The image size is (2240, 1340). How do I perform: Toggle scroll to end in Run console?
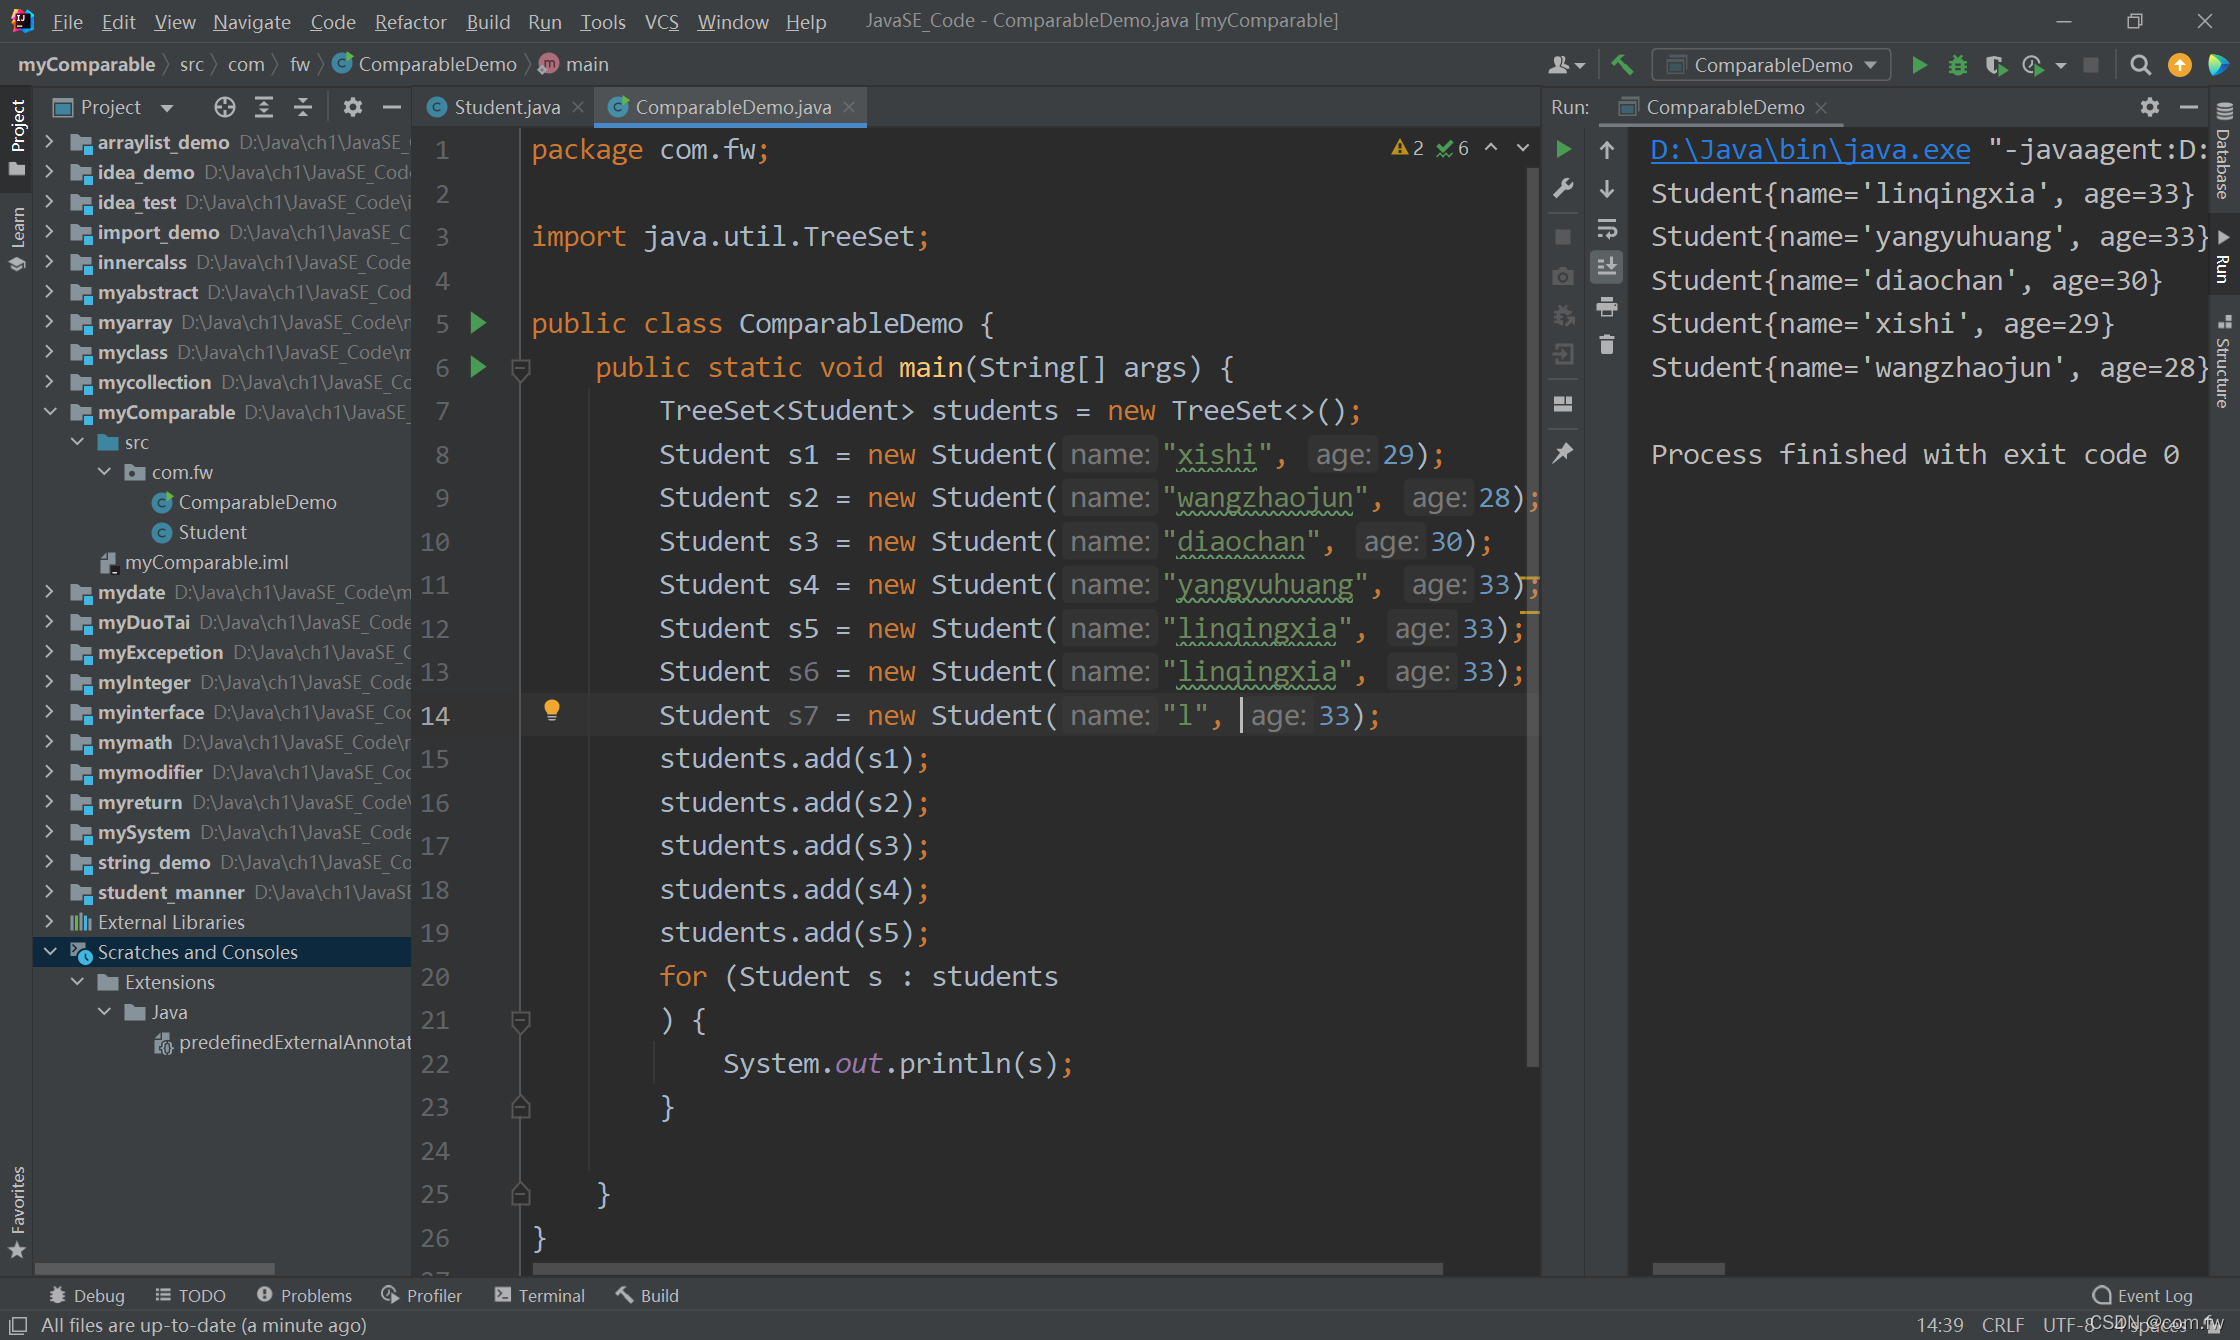(x=1607, y=267)
